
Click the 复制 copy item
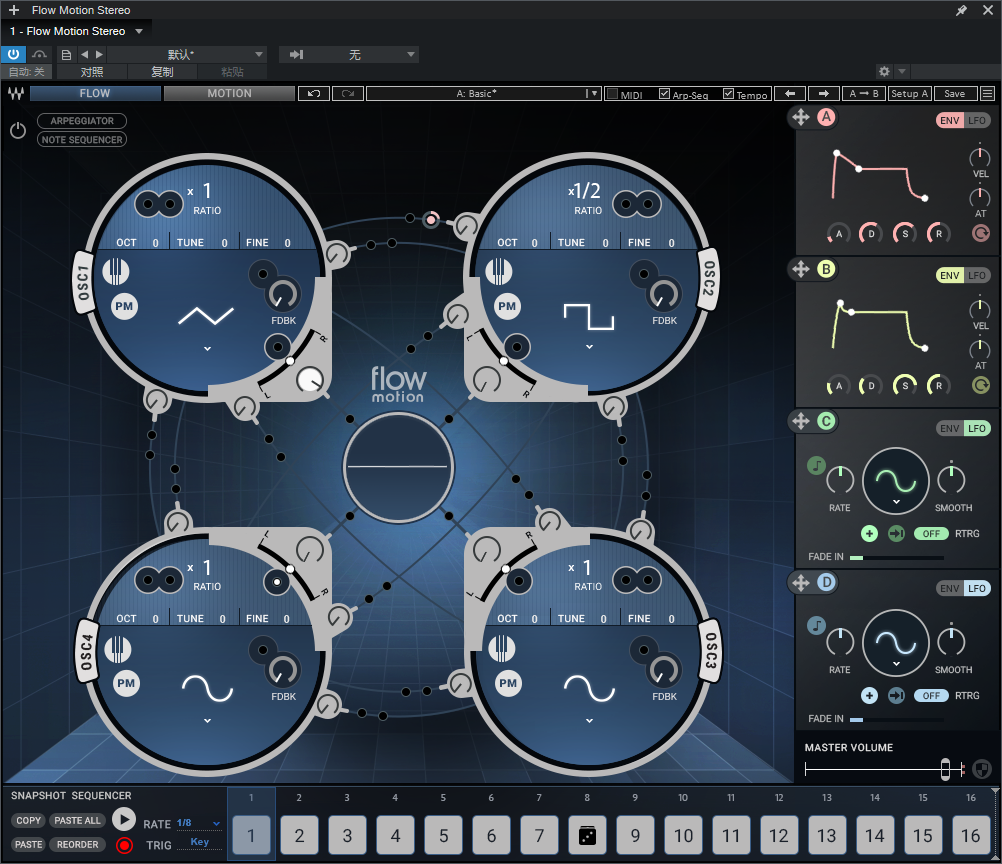click(x=162, y=72)
